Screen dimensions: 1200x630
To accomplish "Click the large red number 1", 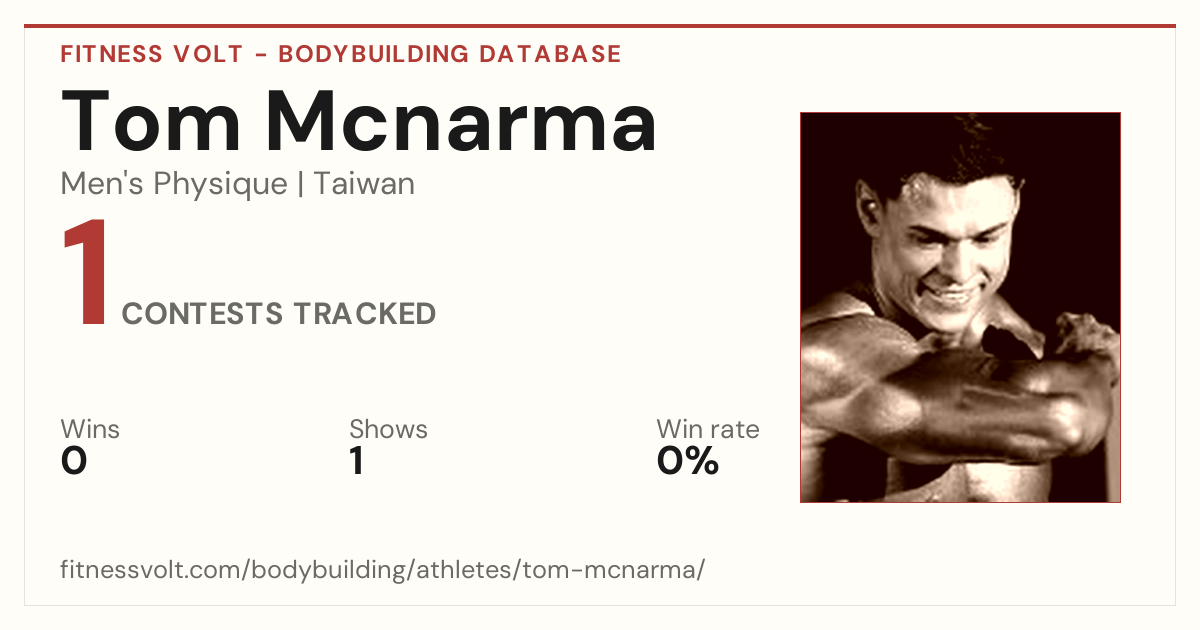I will pyautogui.click(x=85, y=275).
